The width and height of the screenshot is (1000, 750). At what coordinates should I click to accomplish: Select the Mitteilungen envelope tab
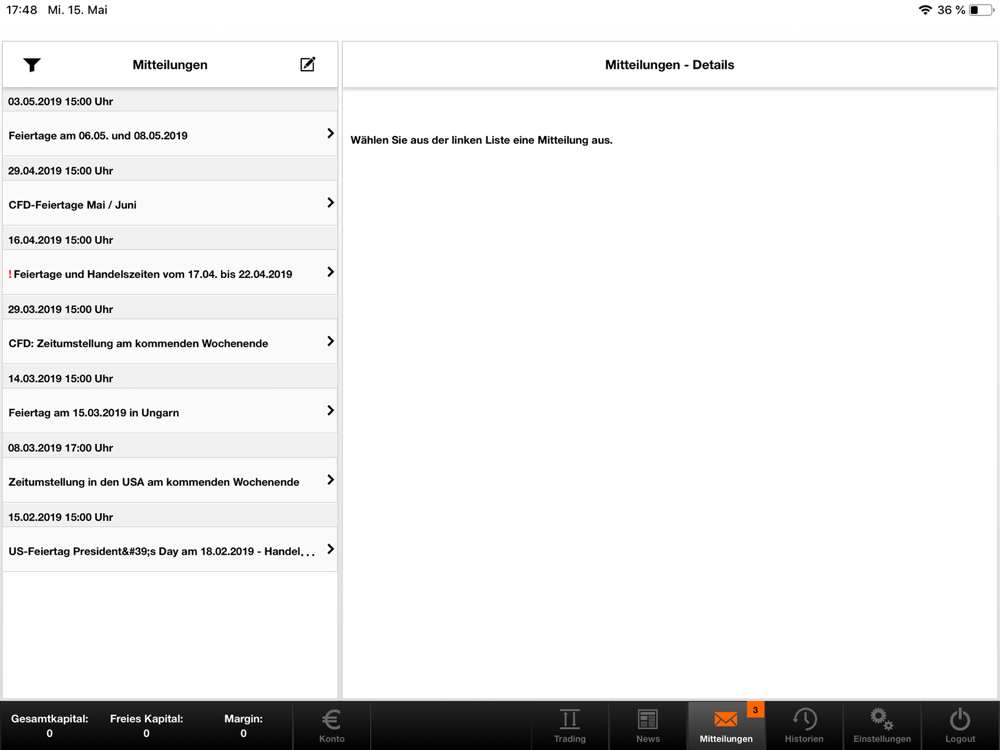pyautogui.click(x=726, y=726)
